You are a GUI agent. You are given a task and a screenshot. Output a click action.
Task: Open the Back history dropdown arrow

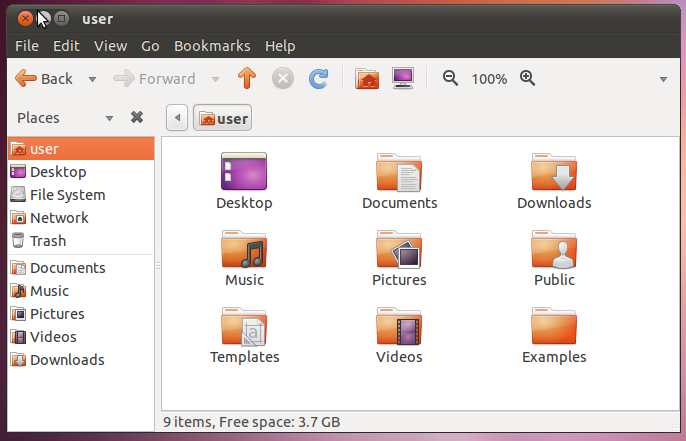point(92,79)
